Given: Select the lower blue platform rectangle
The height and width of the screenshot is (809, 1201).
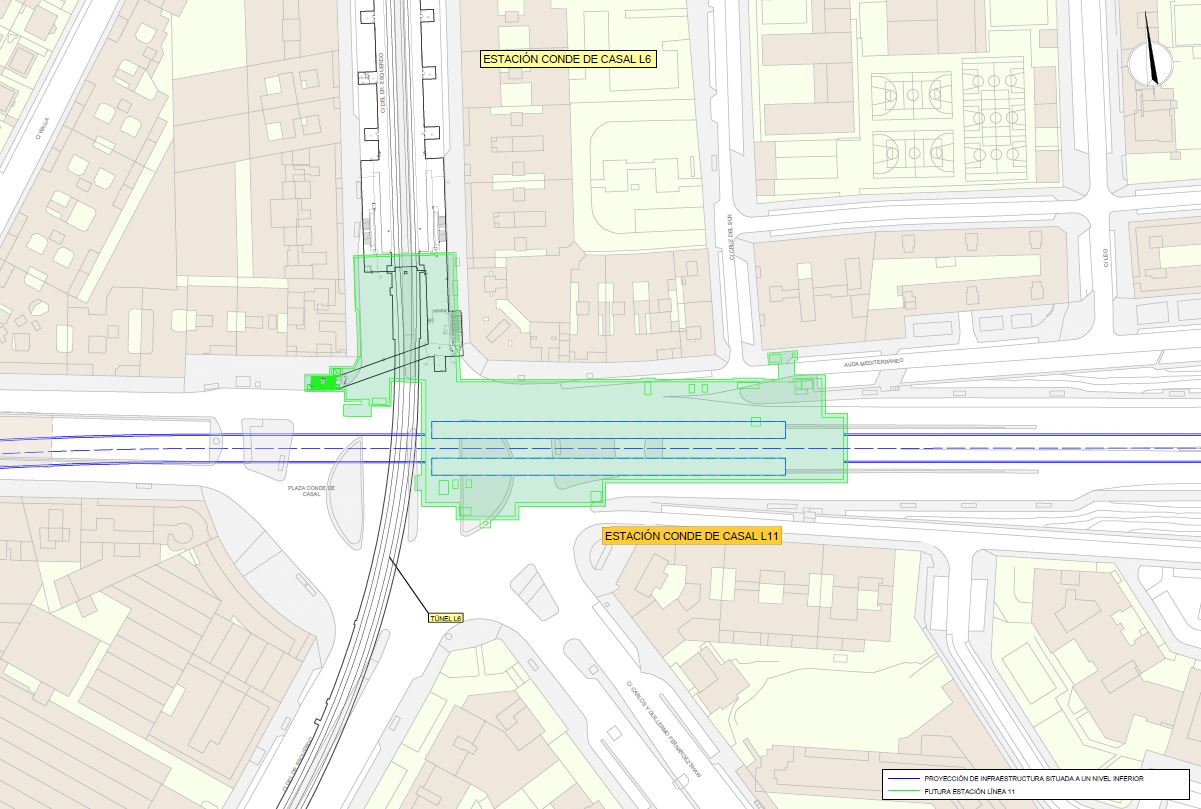Looking at the screenshot, I should coord(607,466).
